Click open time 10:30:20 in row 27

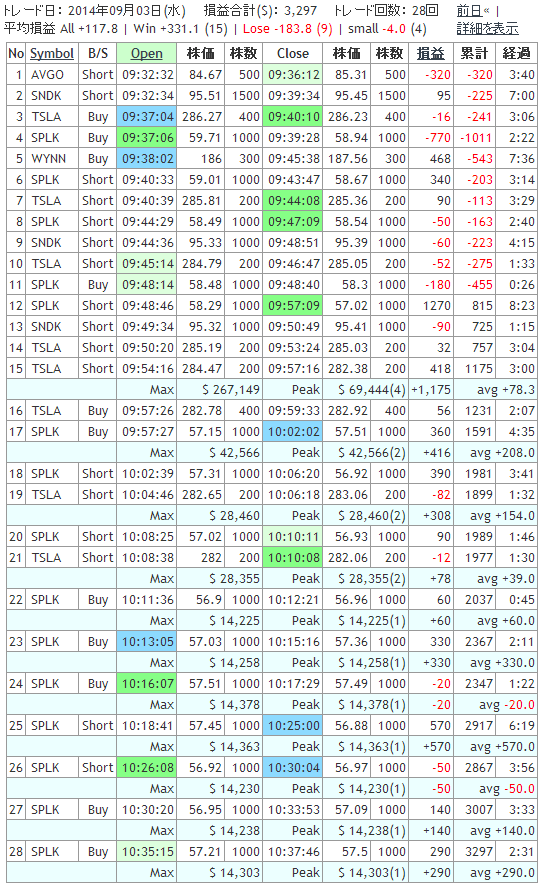pos(146,810)
